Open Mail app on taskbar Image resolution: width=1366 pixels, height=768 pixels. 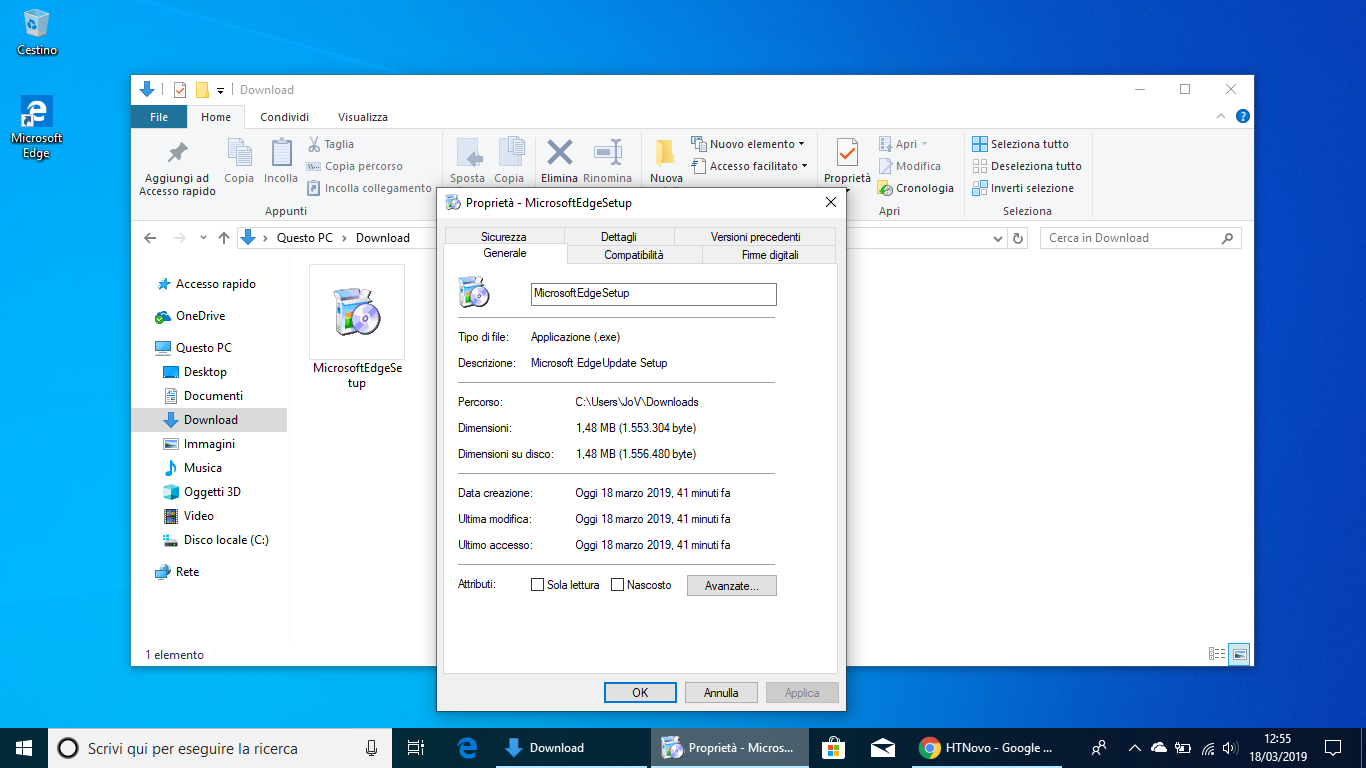click(882, 747)
